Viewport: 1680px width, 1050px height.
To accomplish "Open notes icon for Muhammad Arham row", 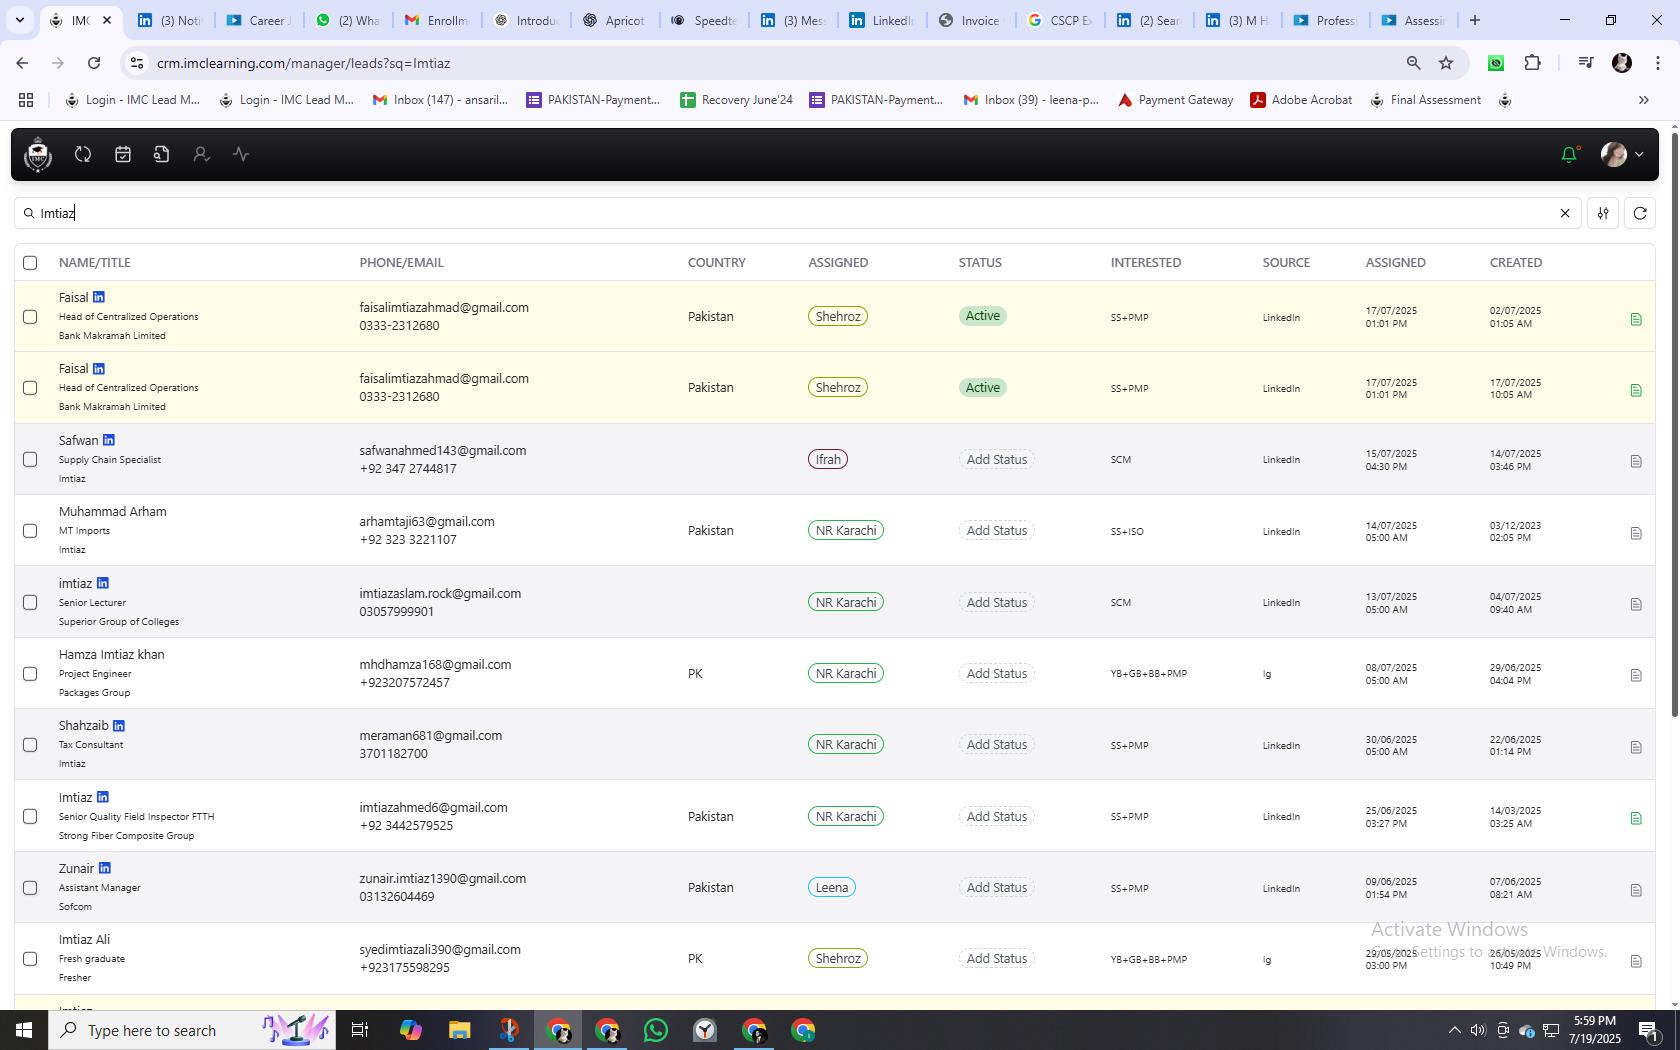I will coord(1636,533).
